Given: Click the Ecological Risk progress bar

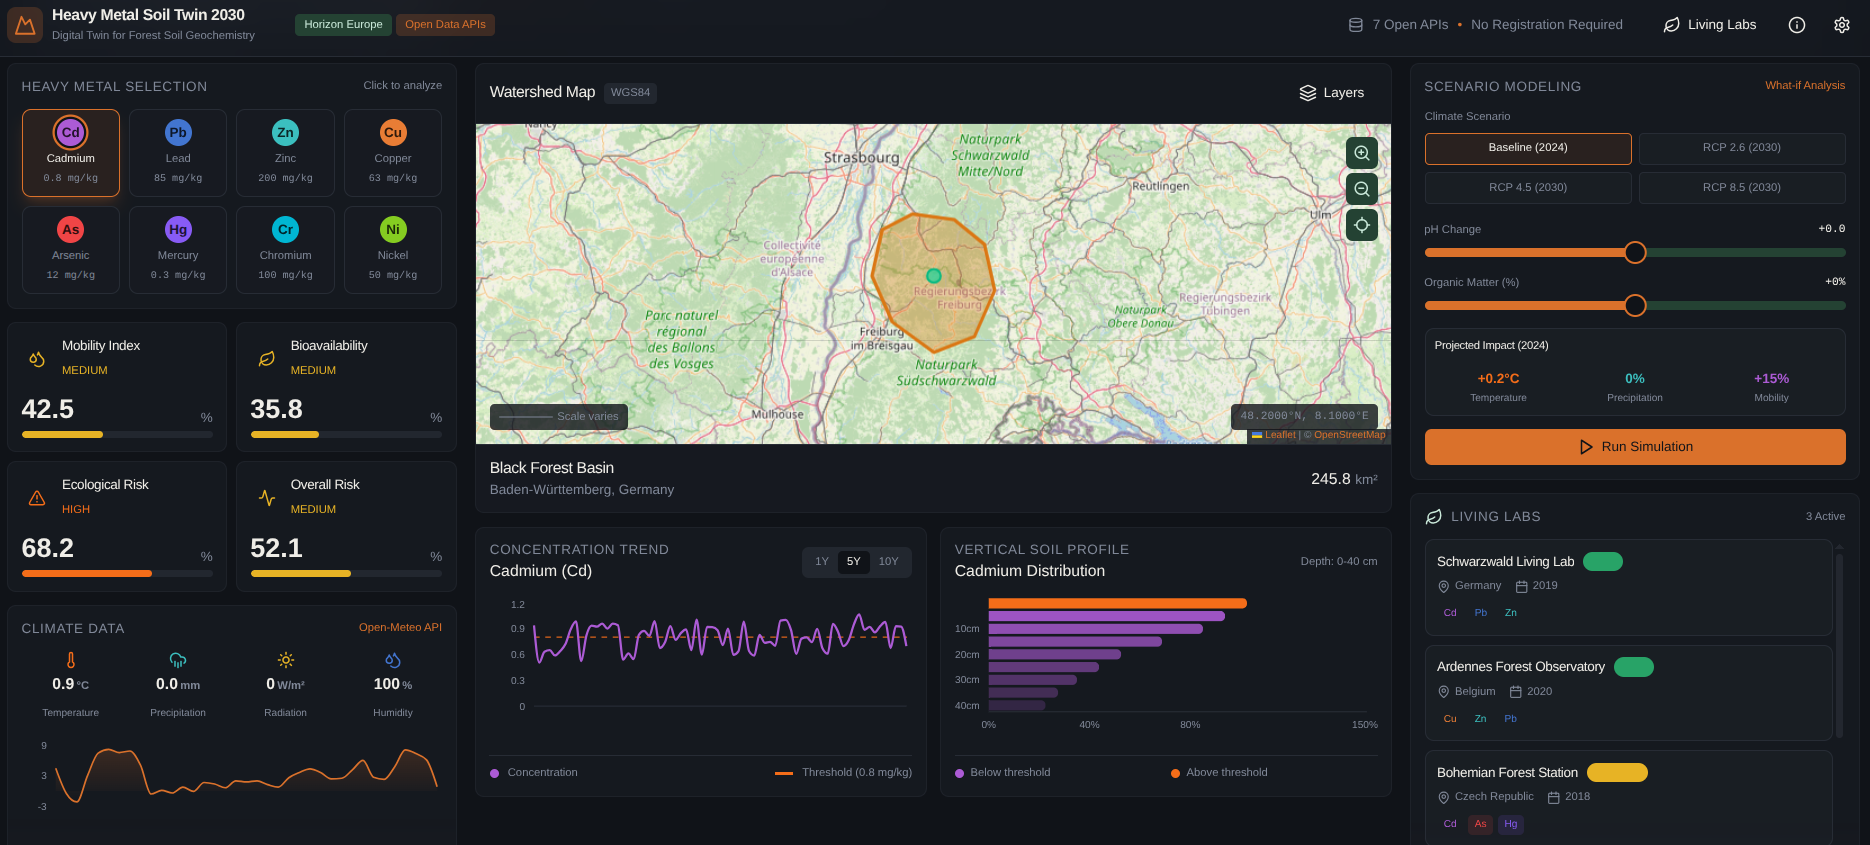Looking at the screenshot, I should (x=117, y=574).
